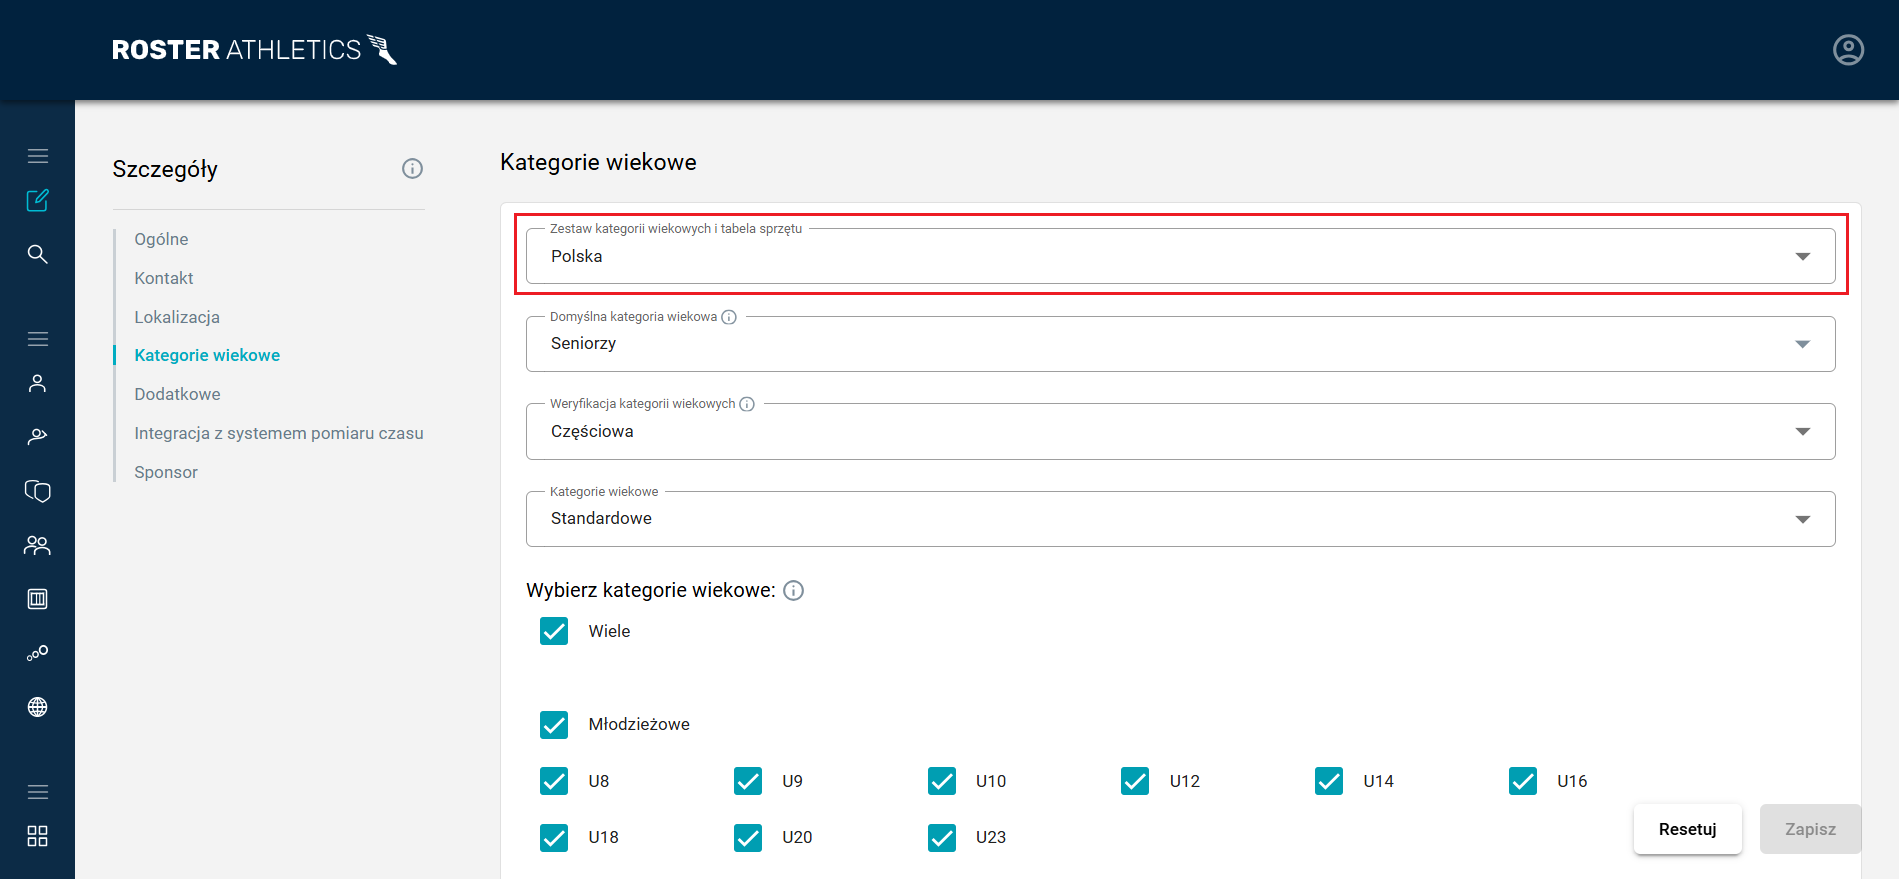The width and height of the screenshot is (1899, 879).
Task: Uncheck the Wiele checkbox
Action: (554, 631)
